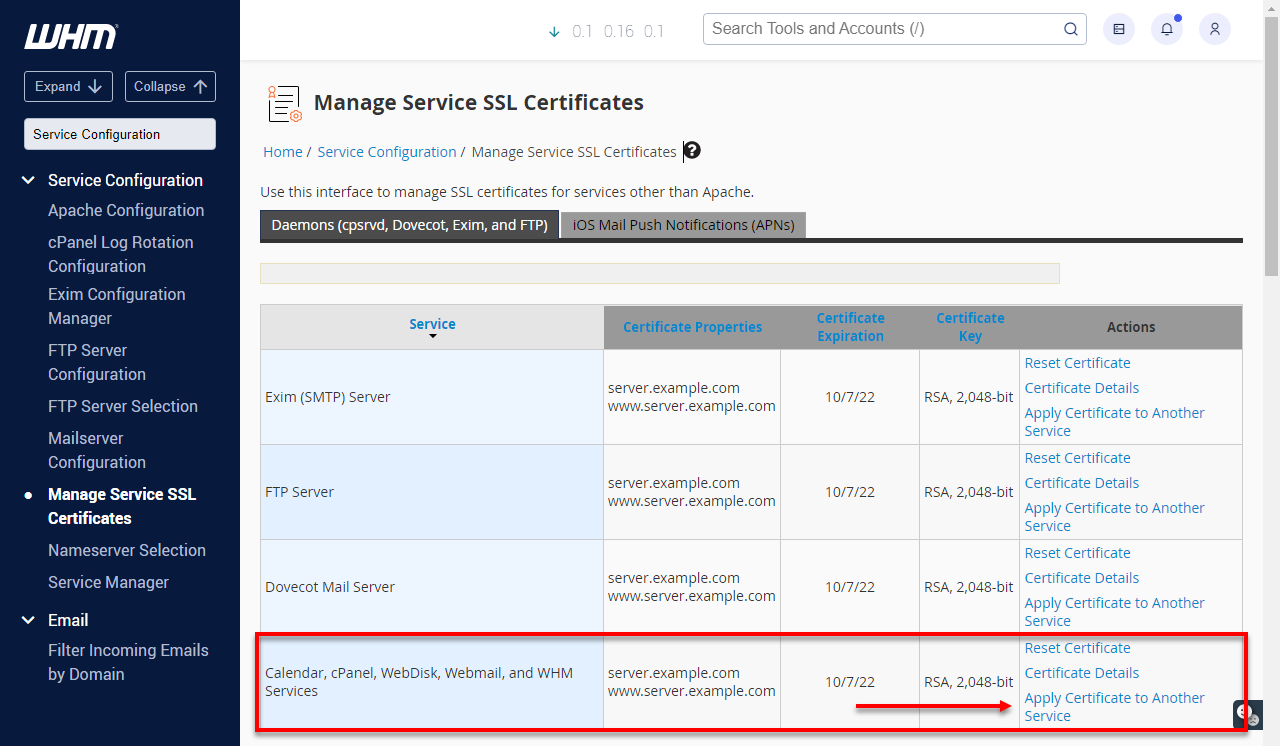Screen dimensions: 1280x746
Task: Open notifications via the bell icon
Action: 1166,29
